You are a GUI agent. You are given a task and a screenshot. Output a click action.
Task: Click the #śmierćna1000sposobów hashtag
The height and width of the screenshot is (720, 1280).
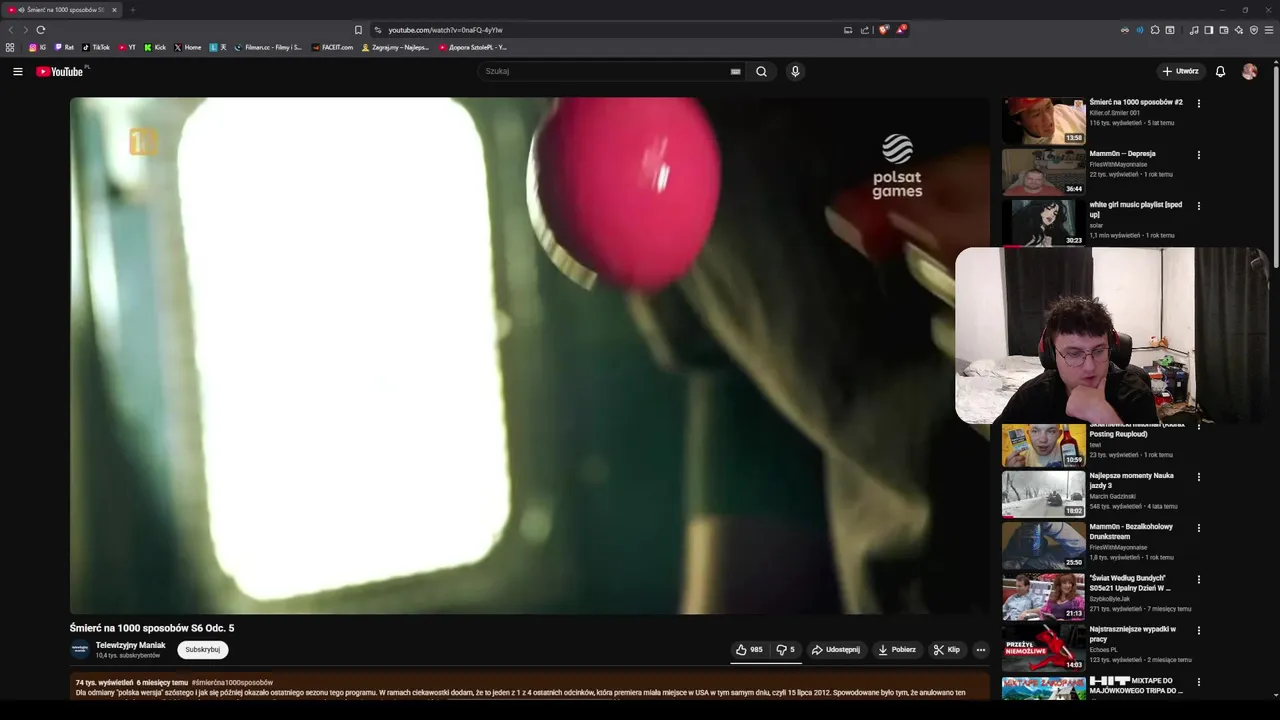click(x=232, y=682)
